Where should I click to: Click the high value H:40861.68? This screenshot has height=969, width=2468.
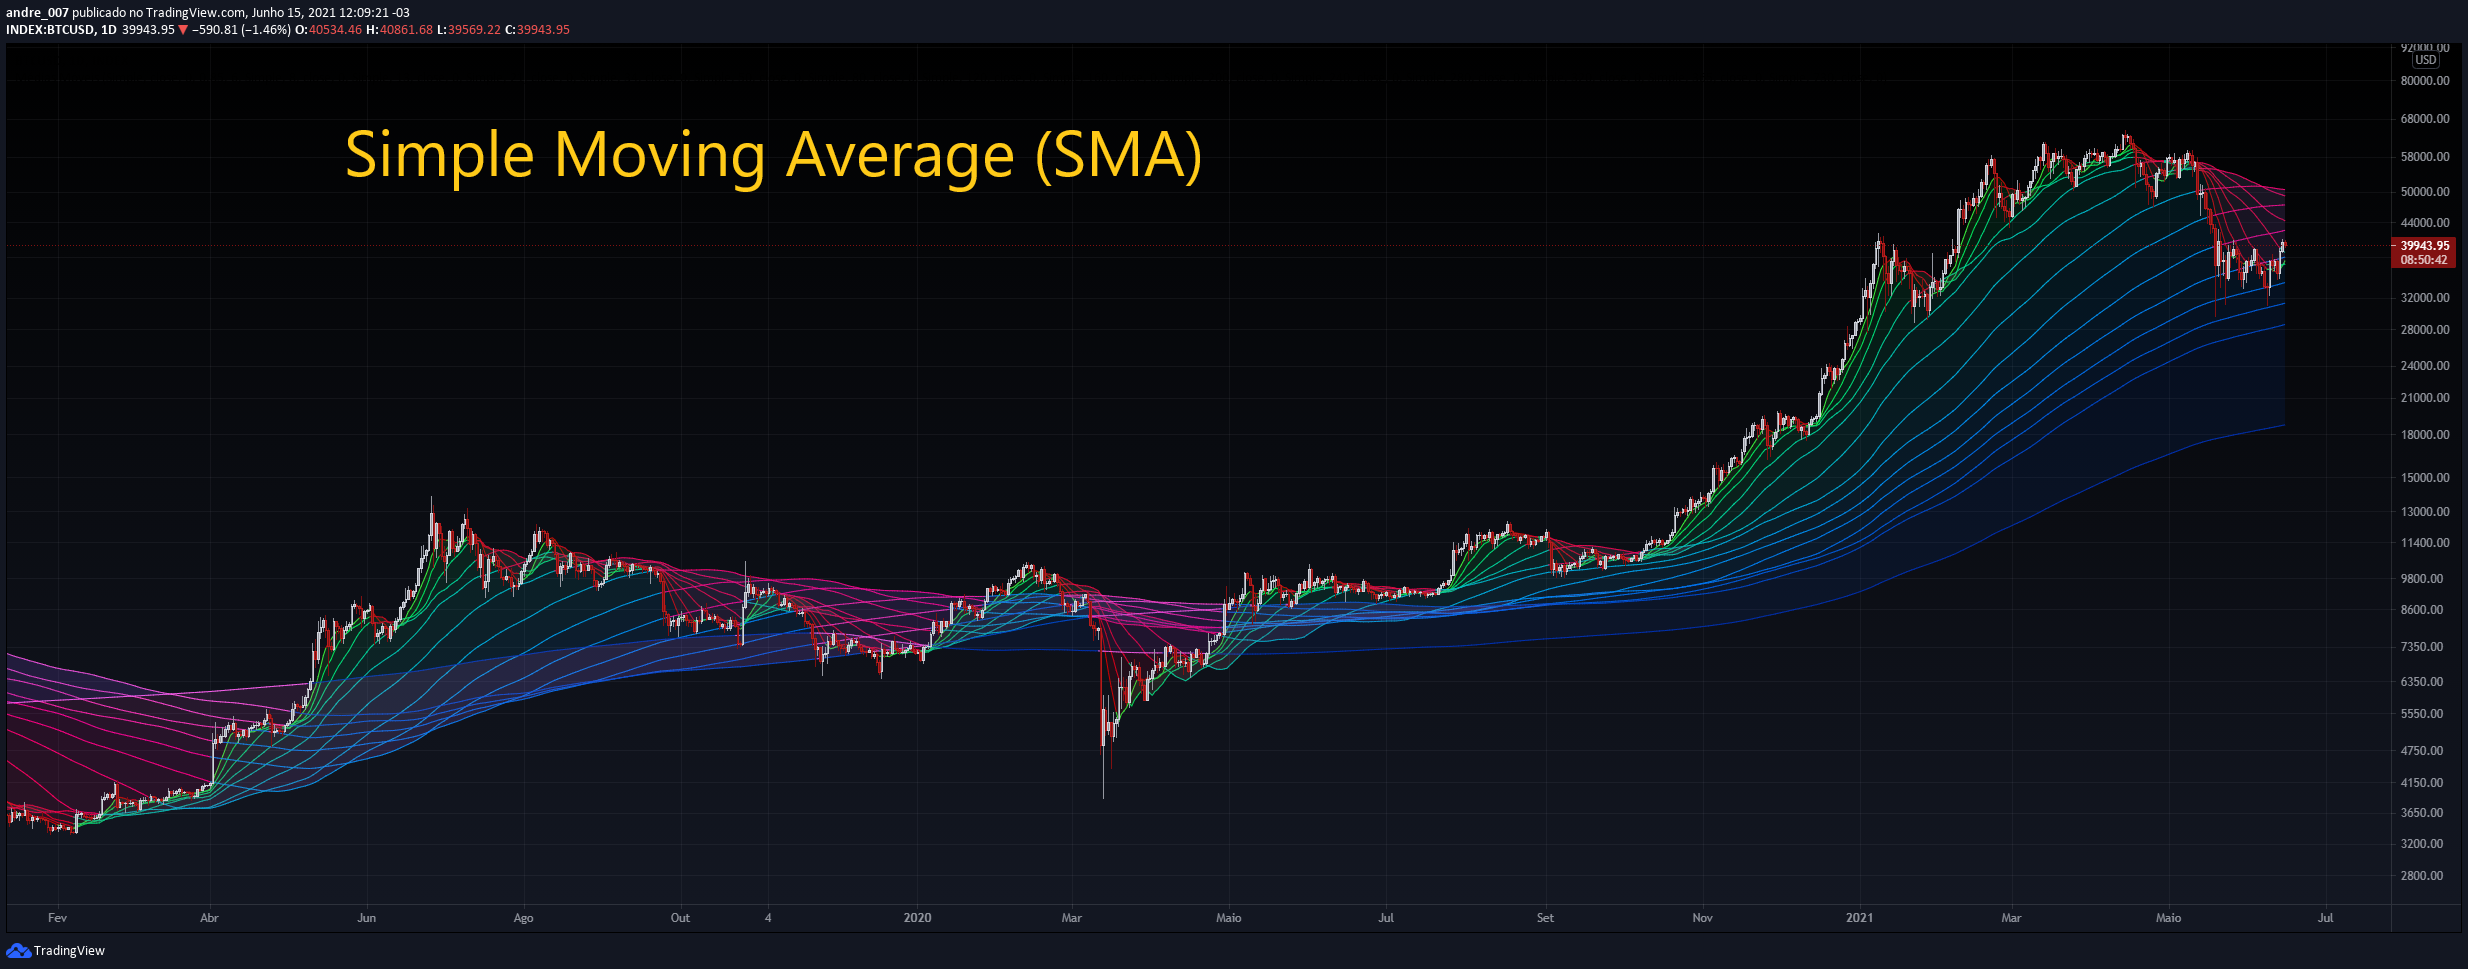399,30
